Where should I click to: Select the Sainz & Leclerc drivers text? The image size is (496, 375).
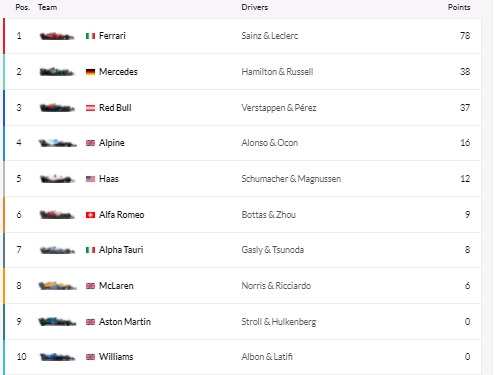270,36
